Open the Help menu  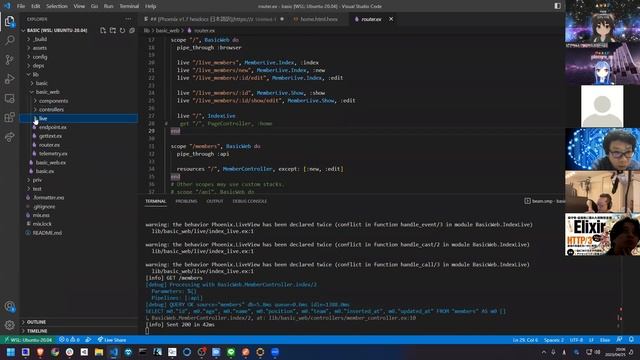pos(151,6)
